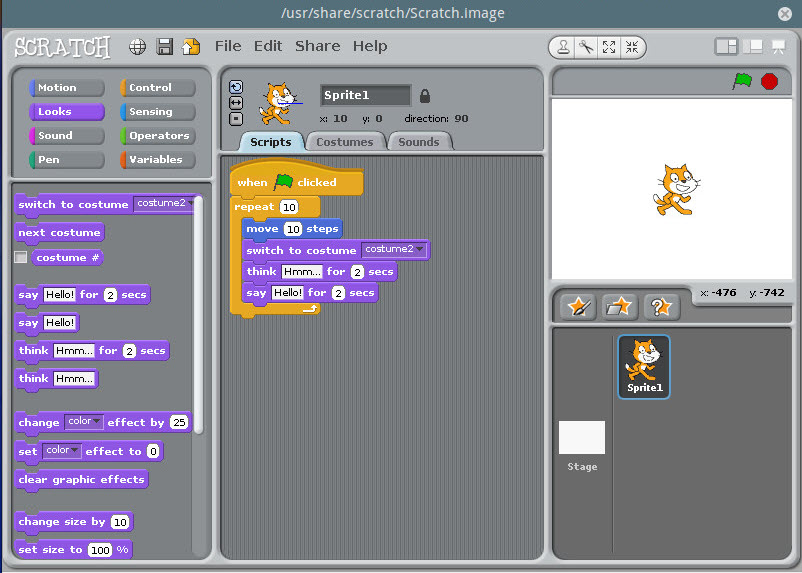Click the seconds value in script say block
The height and width of the screenshot is (573, 802).
338,293
